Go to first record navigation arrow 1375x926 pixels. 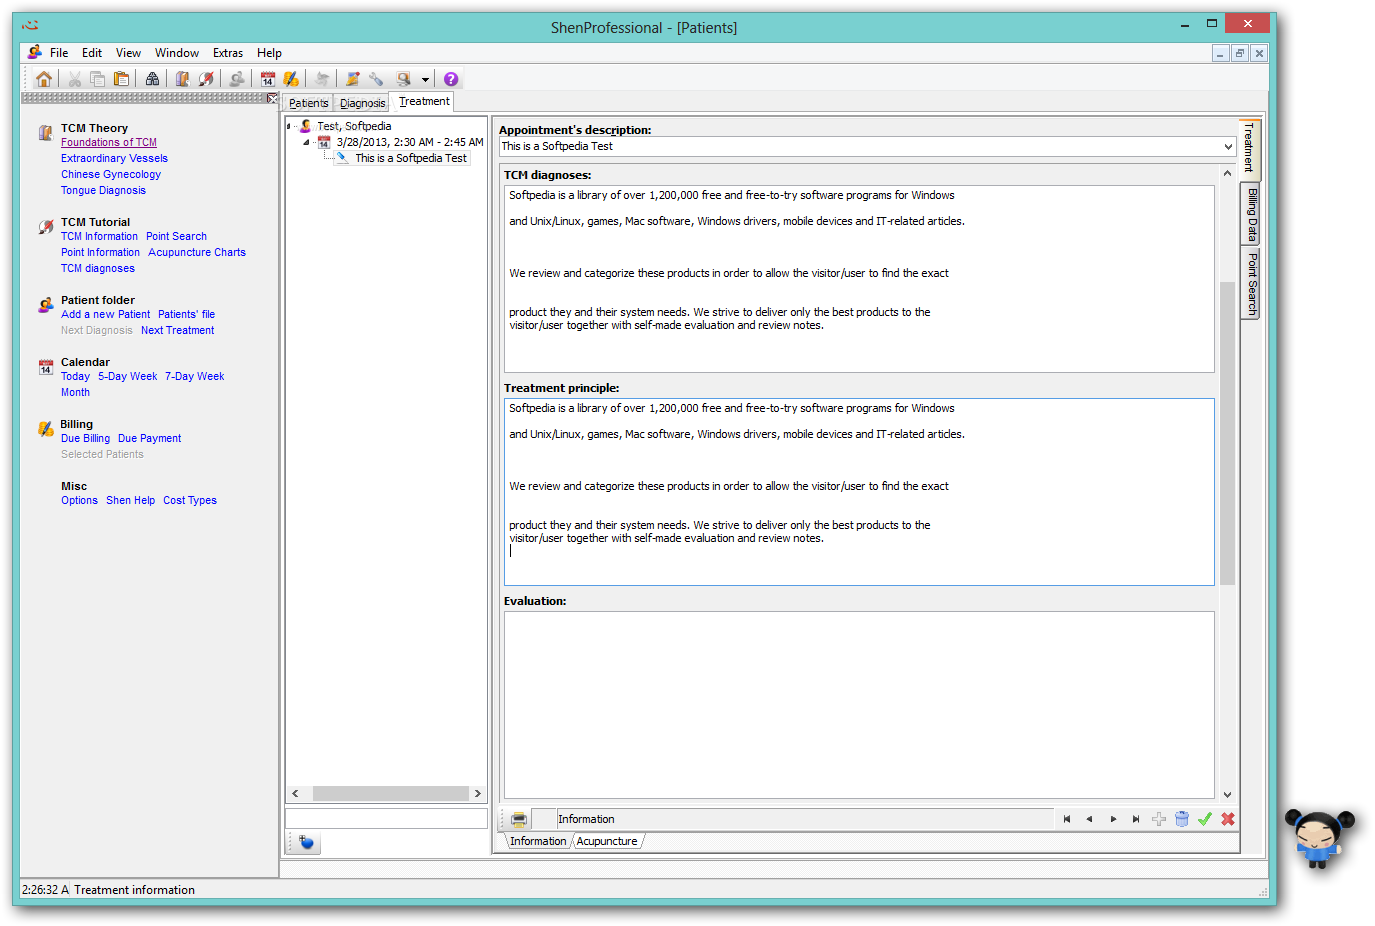tap(1067, 819)
